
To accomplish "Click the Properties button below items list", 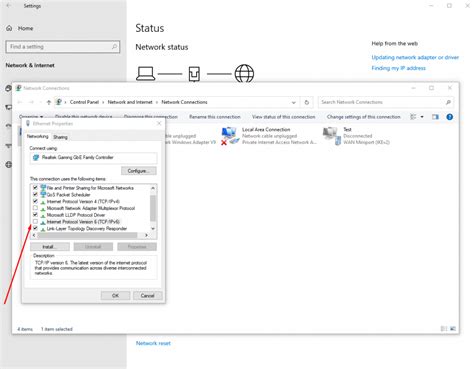I will pyautogui.click(x=137, y=247).
